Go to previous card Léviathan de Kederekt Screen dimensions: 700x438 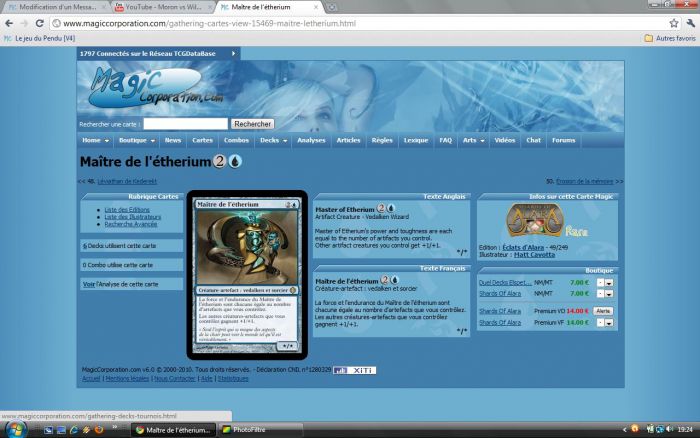coord(127,181)
